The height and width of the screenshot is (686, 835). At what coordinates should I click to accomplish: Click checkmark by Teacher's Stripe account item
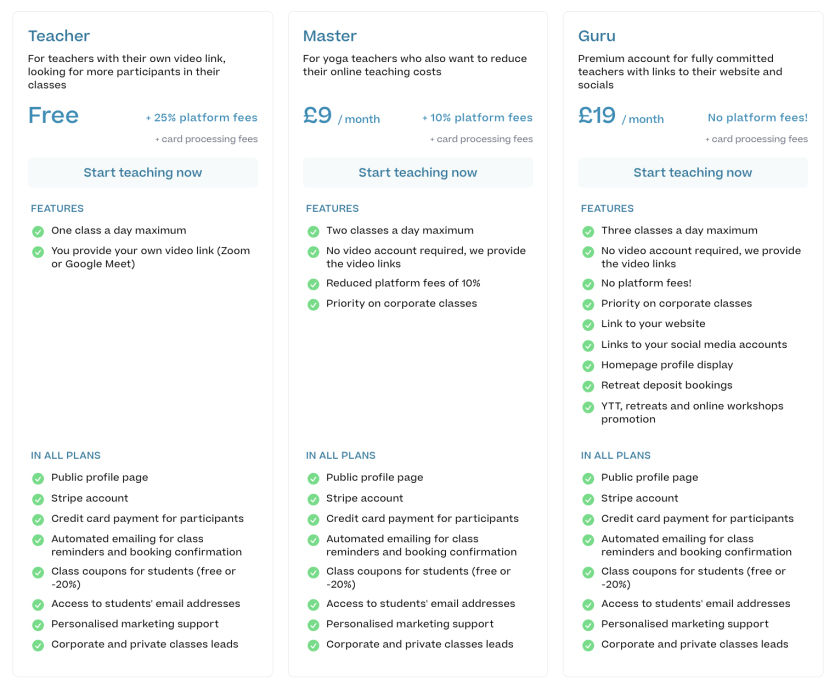(x=38, y=499)
